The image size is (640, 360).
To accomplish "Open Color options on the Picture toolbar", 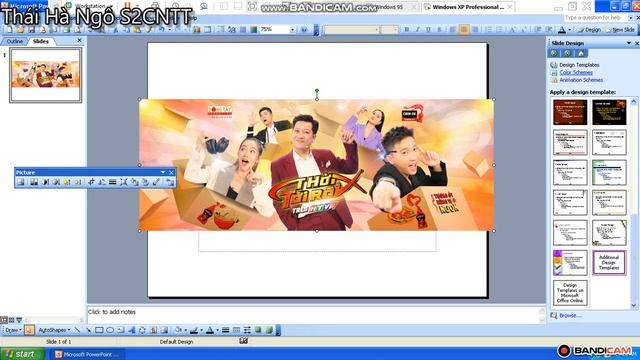I will pyautogui.click(x=34, y=182).
